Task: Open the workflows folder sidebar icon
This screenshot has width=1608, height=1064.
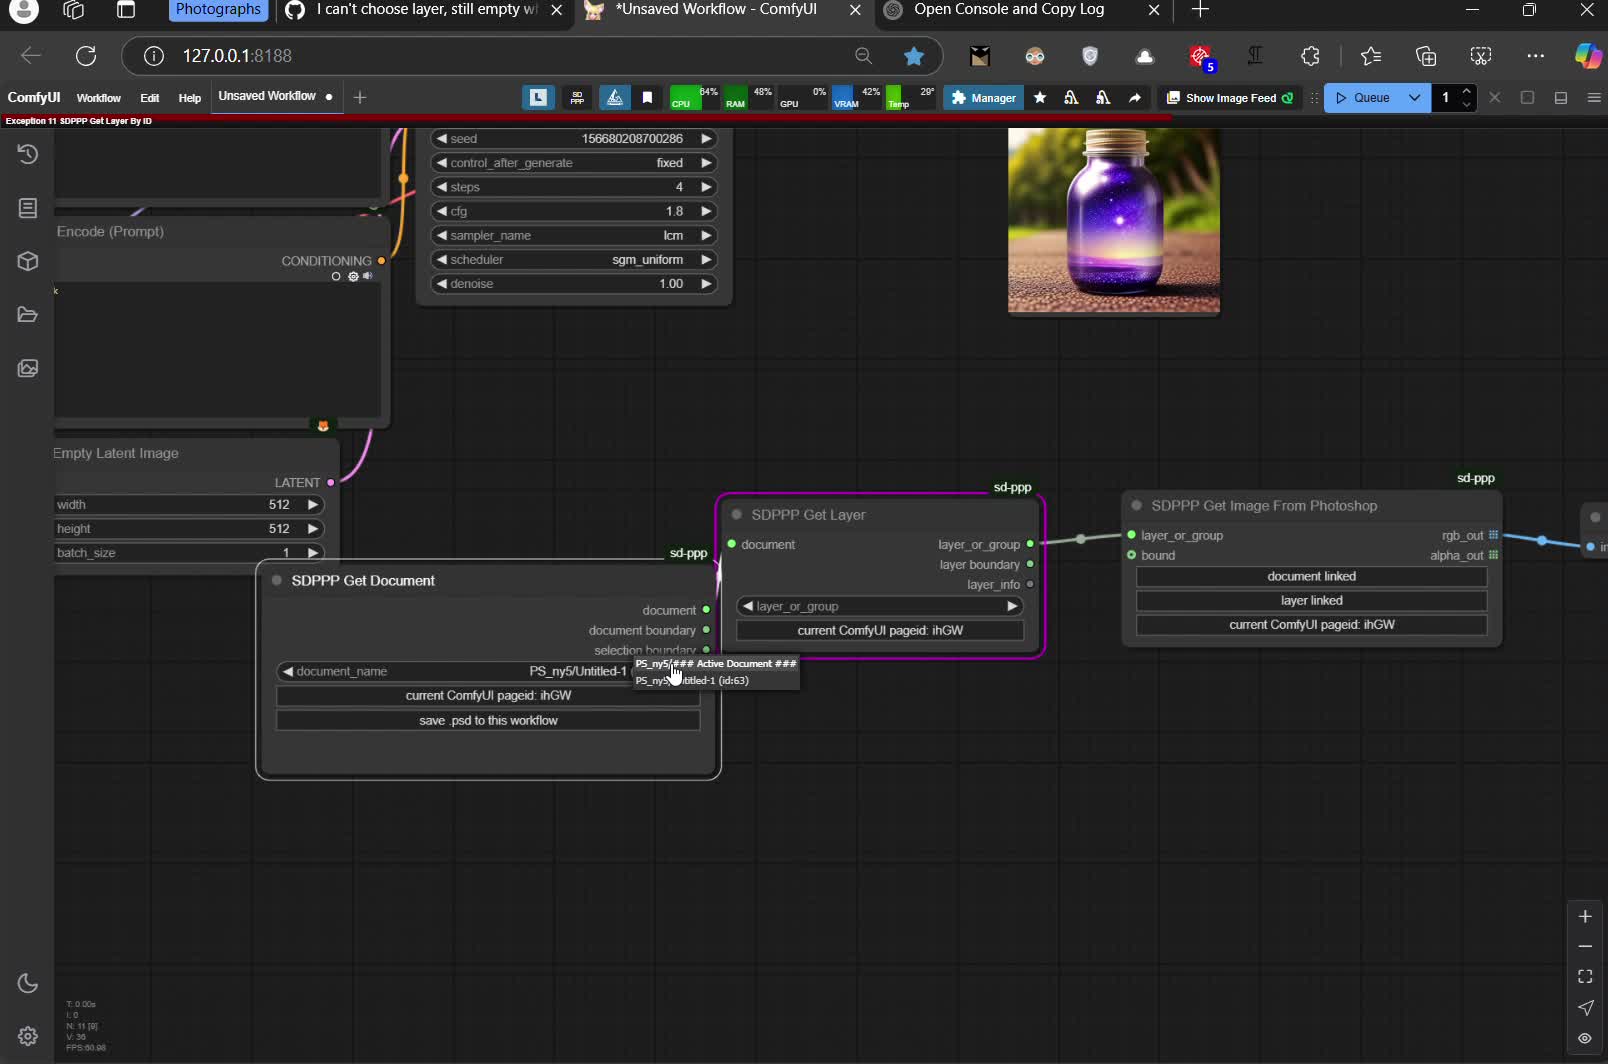Action: pyautogui.click(x=28, y=315)
